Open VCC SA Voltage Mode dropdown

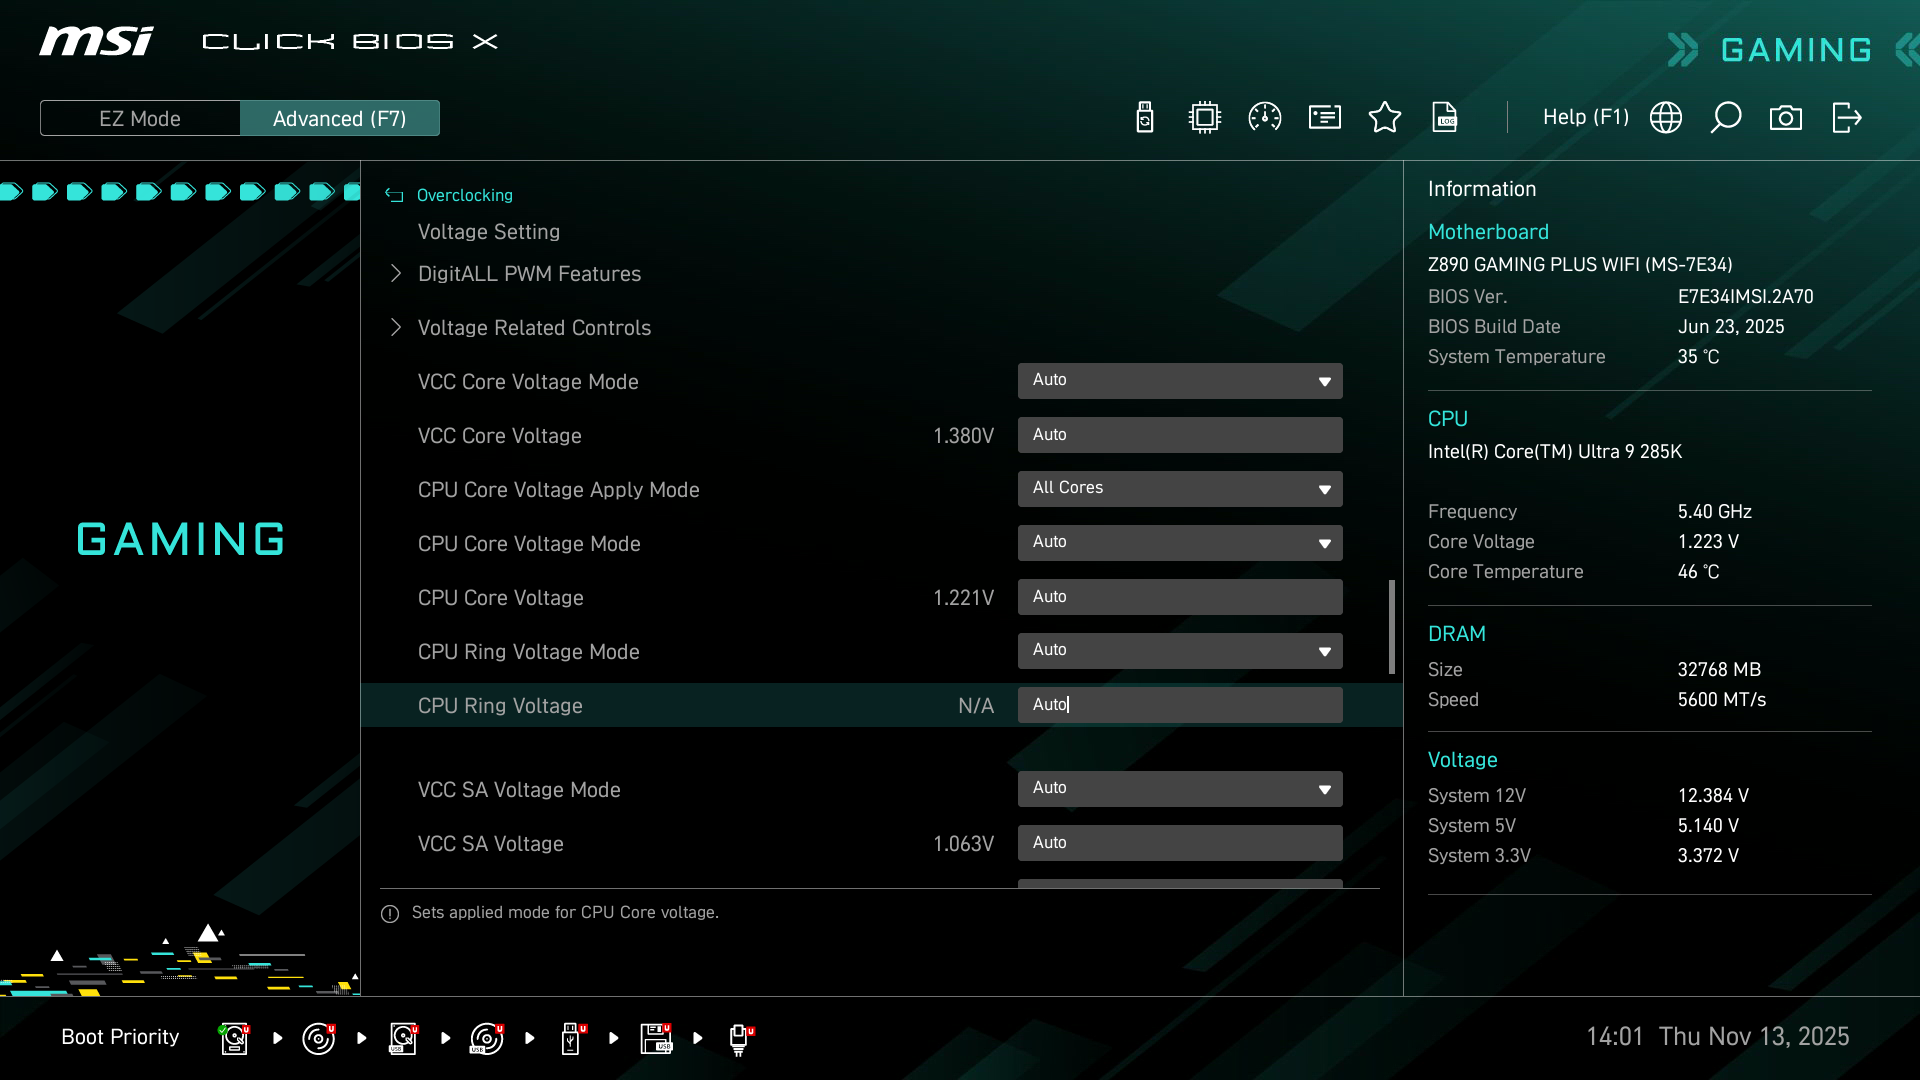1180,789
